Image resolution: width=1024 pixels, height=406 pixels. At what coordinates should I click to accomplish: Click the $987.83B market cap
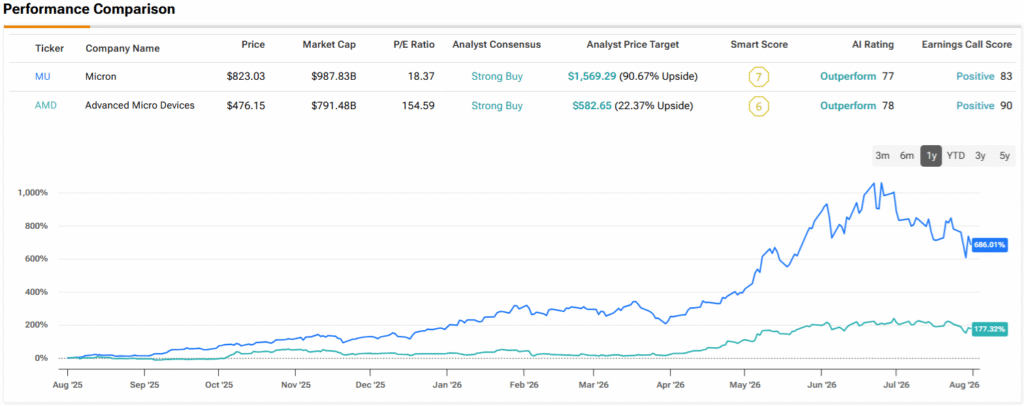point(334,76)
